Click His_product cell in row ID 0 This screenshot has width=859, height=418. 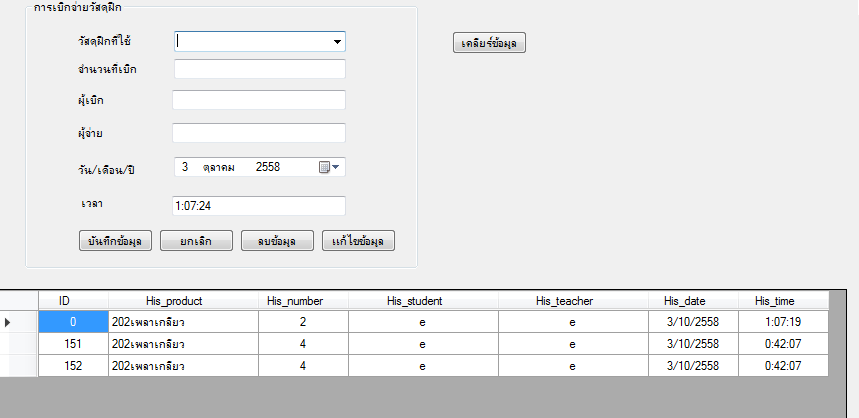coord(184,322)
